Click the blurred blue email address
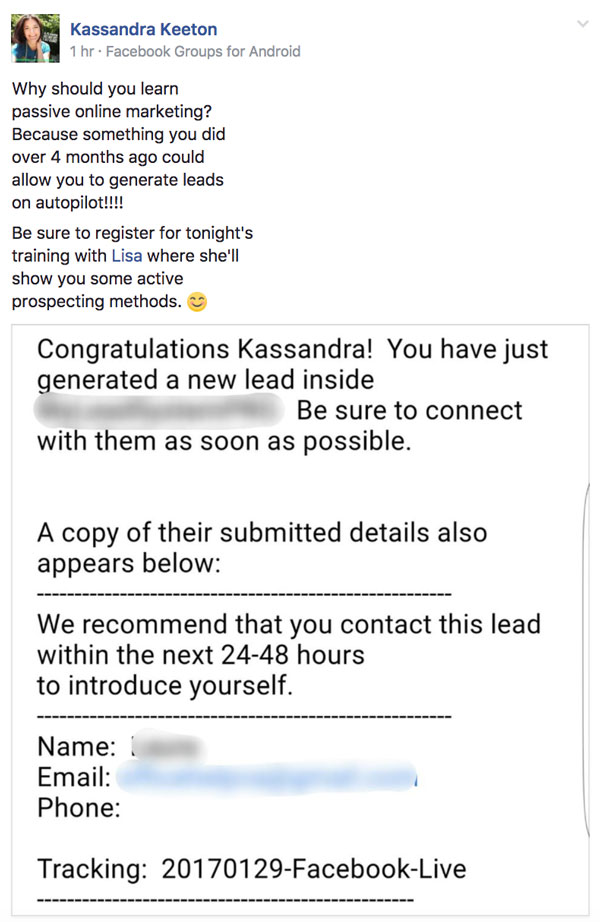 tap(267, 777)
